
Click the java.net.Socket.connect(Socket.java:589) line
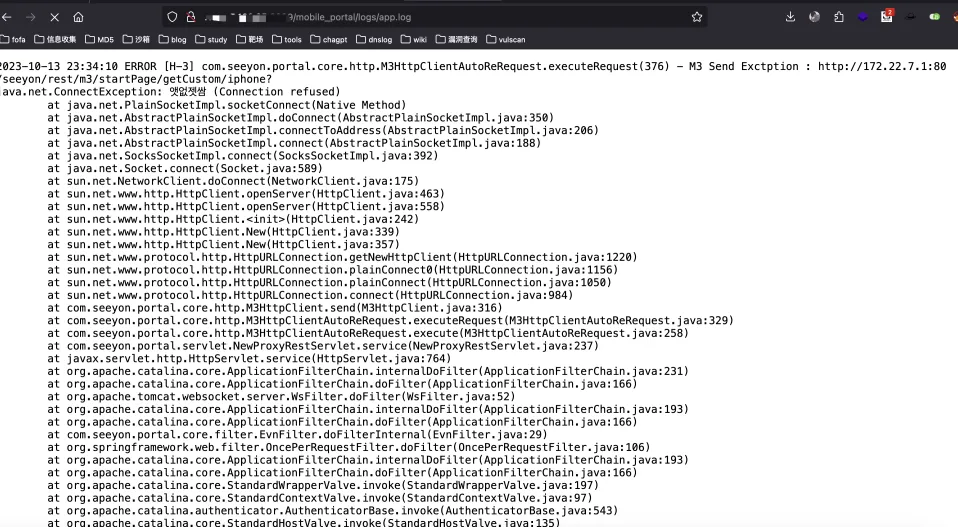click(x=185, y=169)
